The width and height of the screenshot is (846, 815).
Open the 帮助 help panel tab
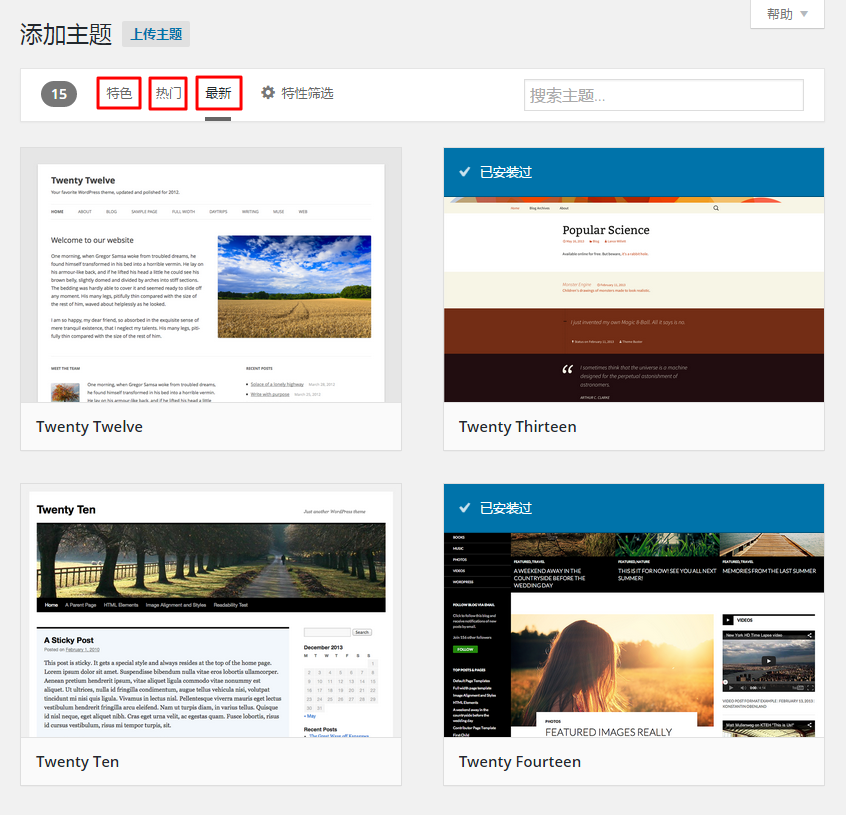[x=787, y=14]
